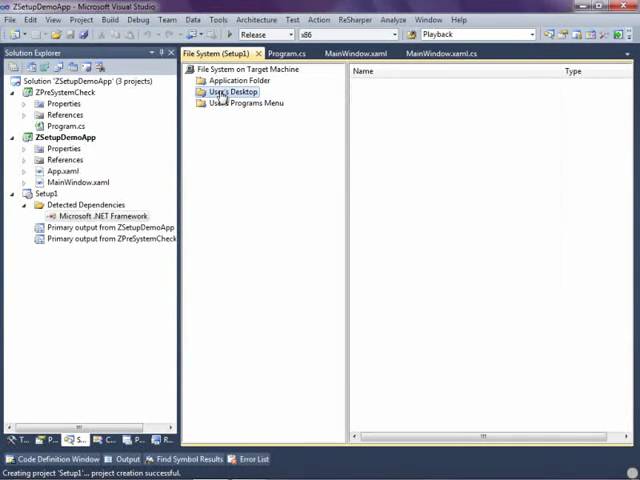
Task: Open the Playback dropdown
Action: click(x=532, y=35)
